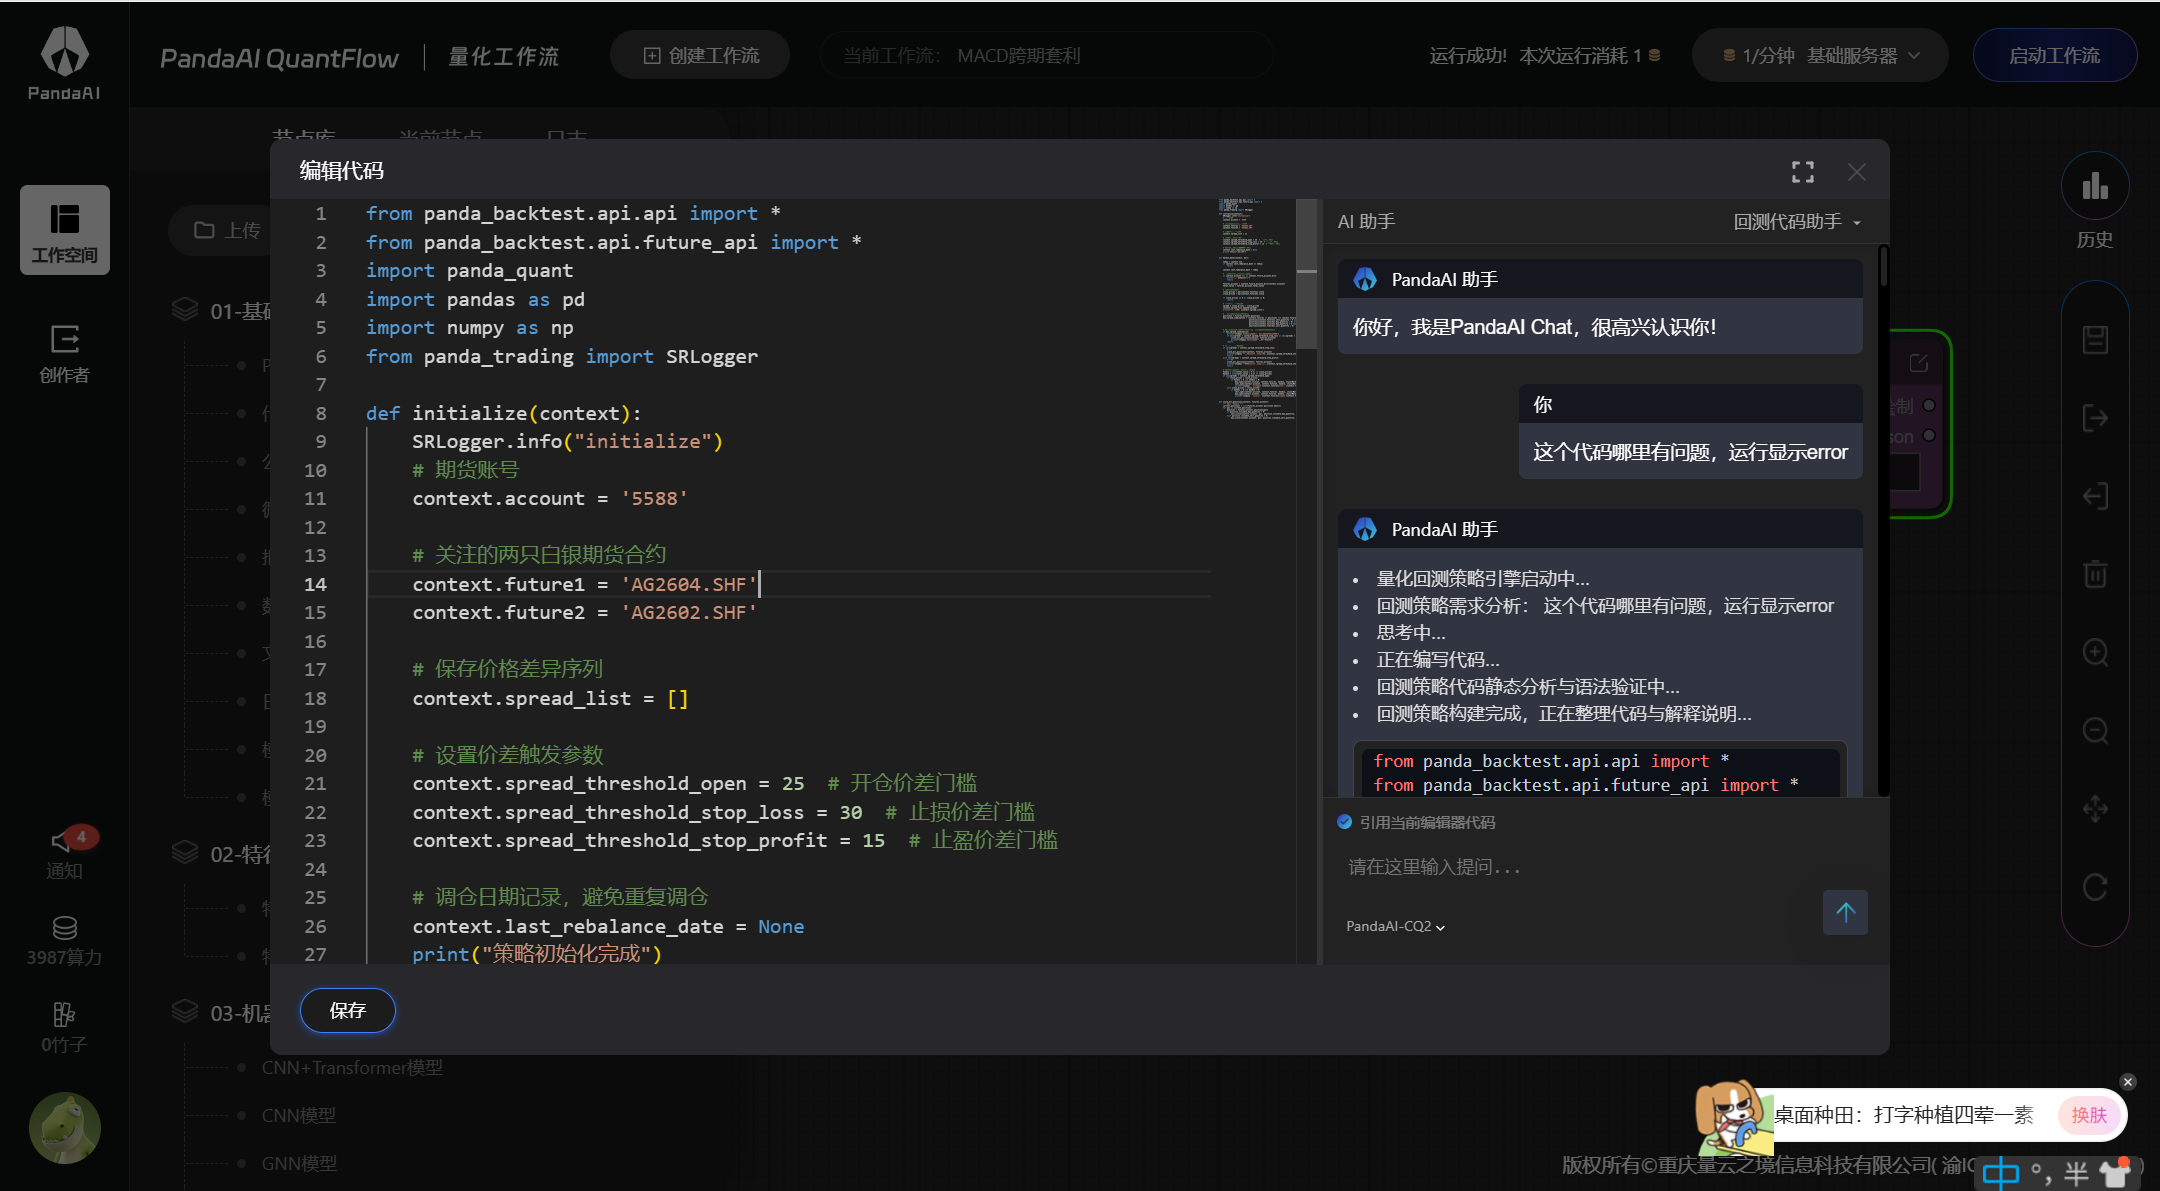Click the line context.future2 = 'AG2602.SHF'

click(x=585, y=613)
